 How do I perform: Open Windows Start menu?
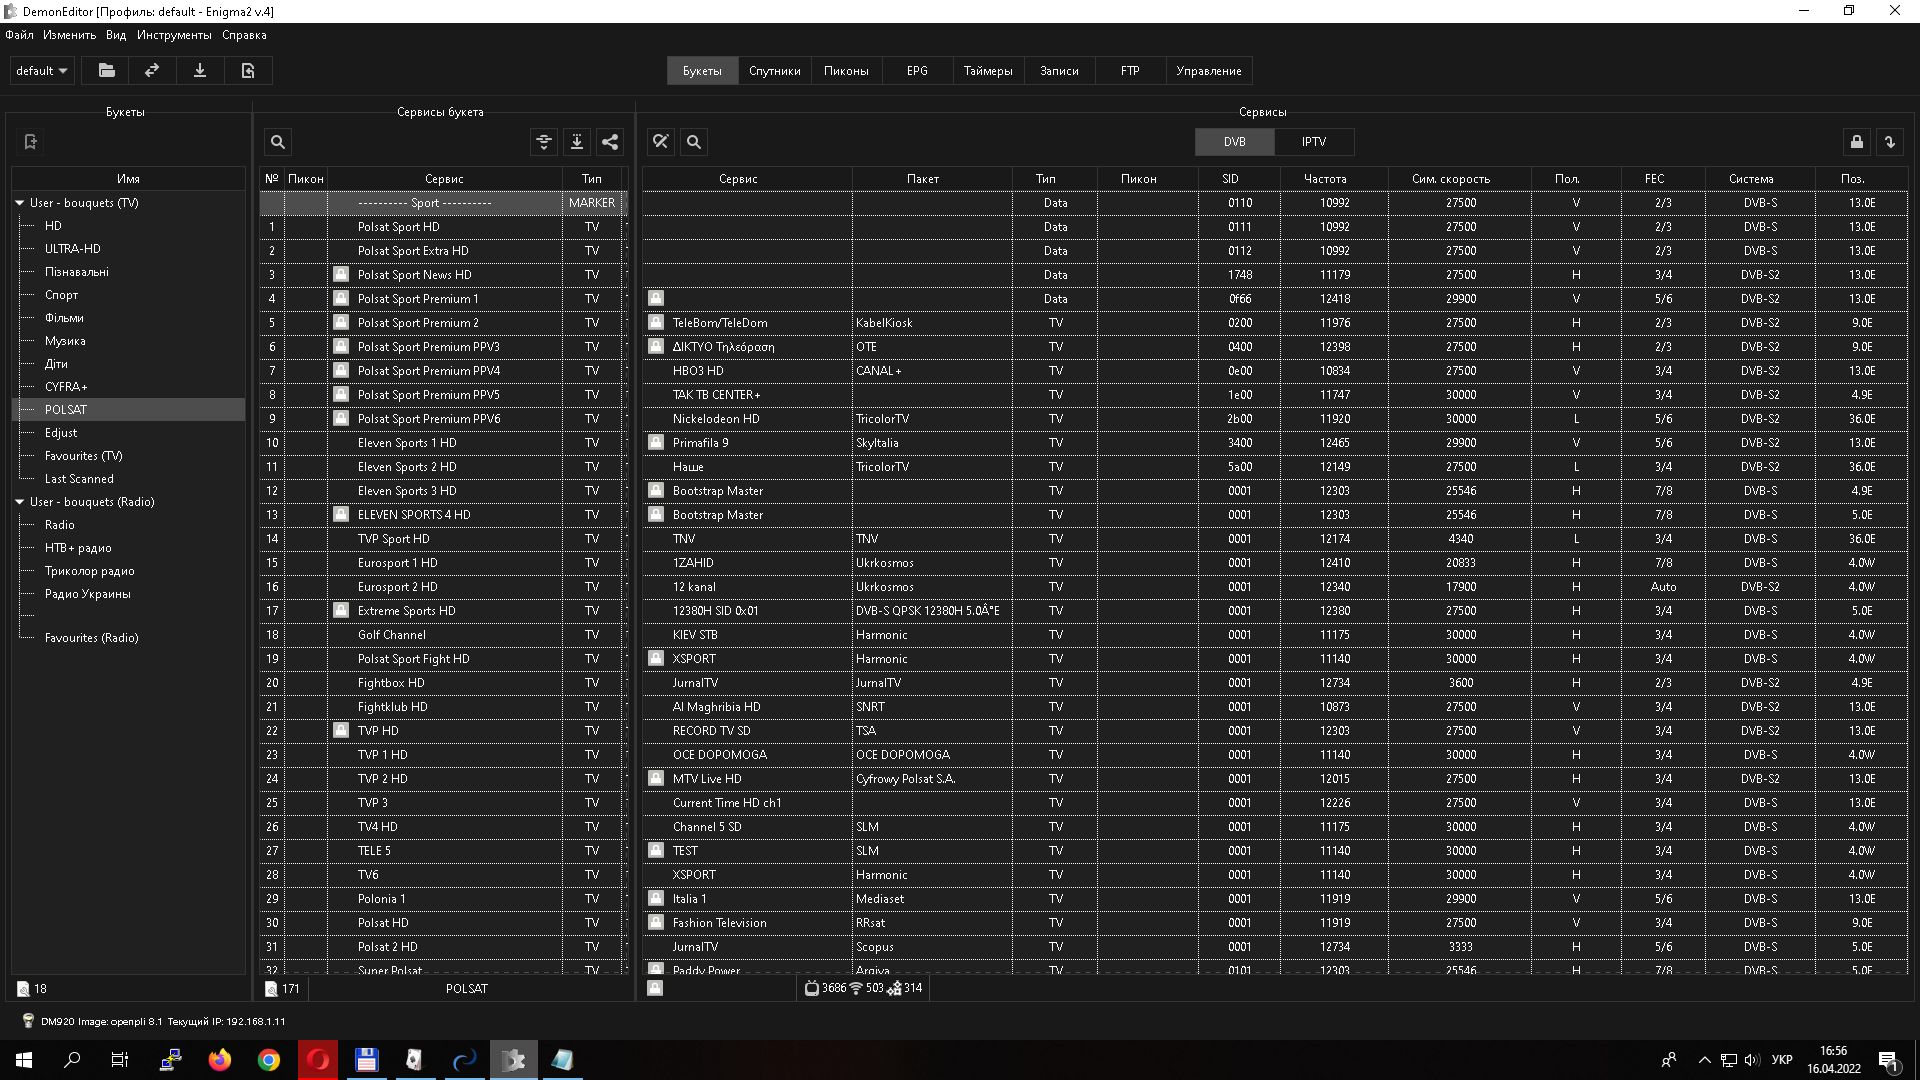click(24, 1060)
